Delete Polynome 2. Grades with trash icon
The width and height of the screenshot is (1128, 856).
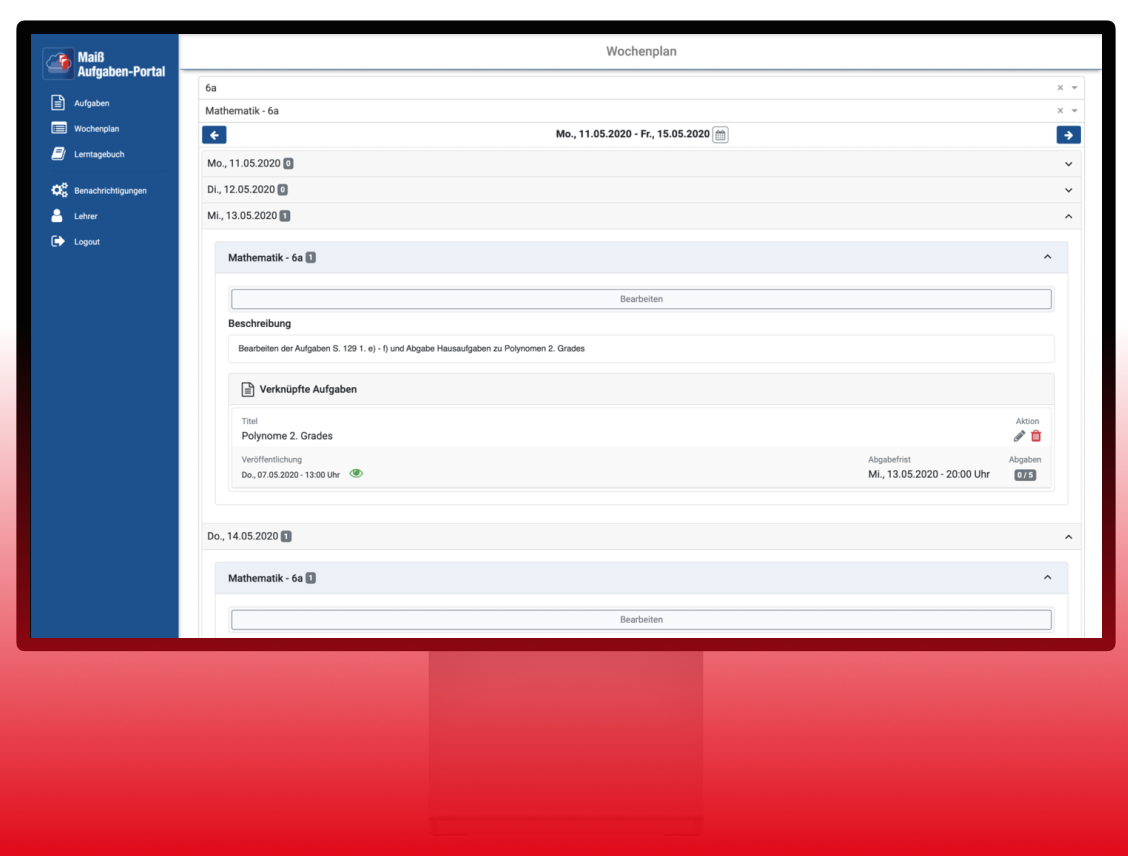pyautogui.click(x=1036, y=436)
